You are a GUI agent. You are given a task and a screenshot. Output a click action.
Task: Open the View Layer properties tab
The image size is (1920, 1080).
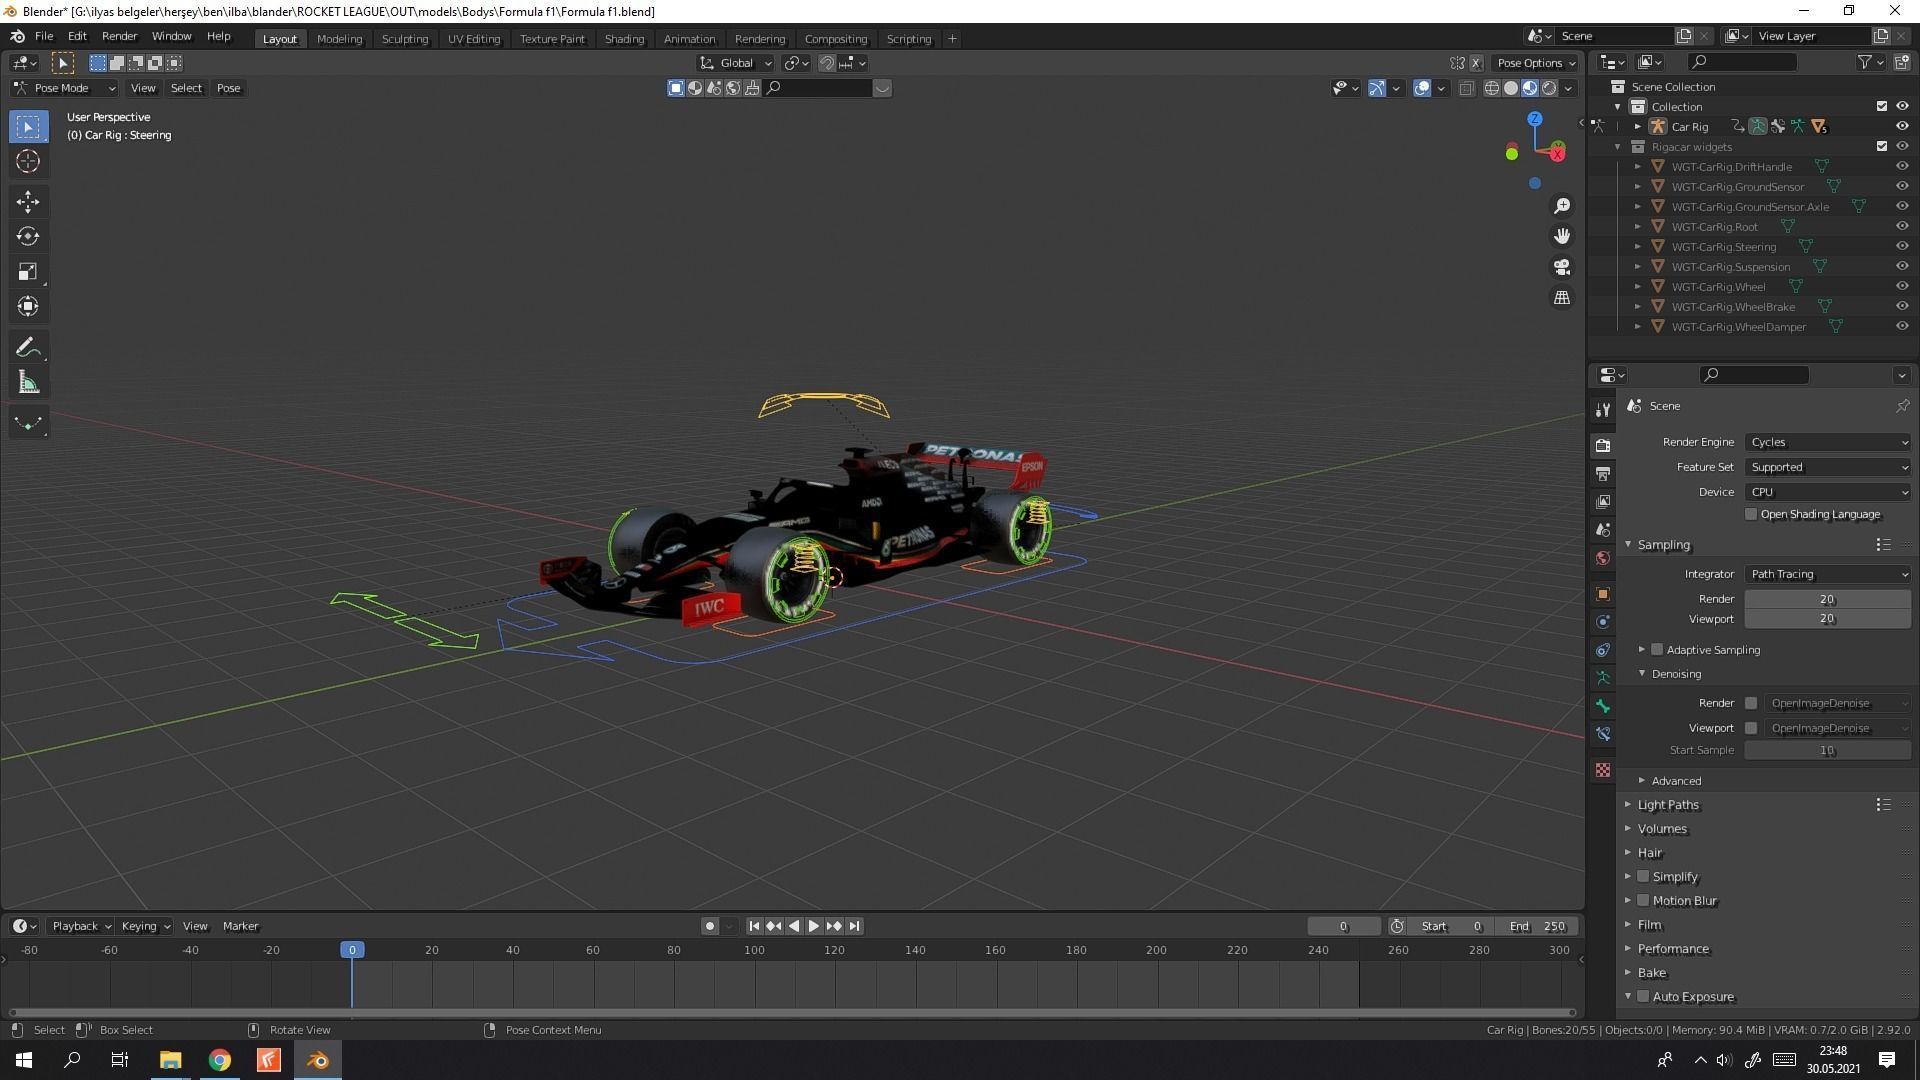[x=1603, y=501]
